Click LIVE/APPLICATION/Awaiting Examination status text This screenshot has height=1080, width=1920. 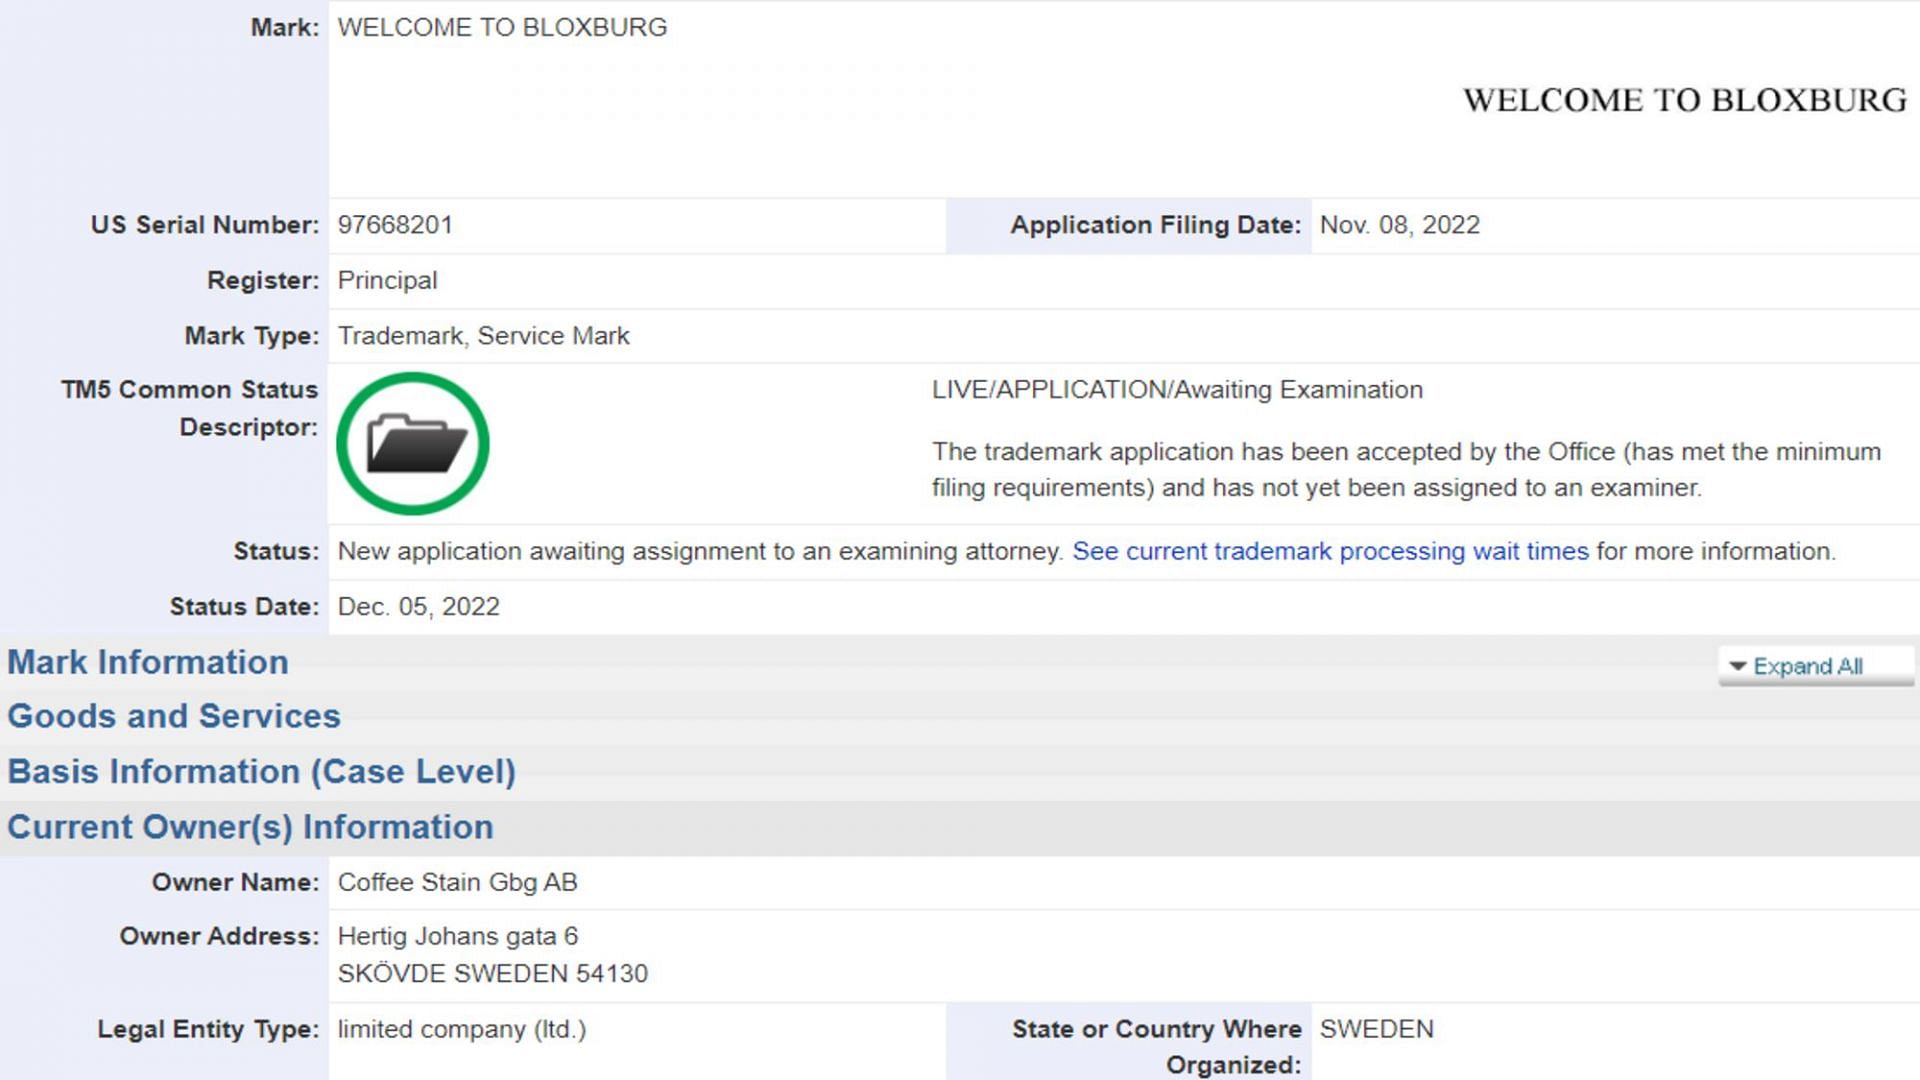click(1177, 390)
